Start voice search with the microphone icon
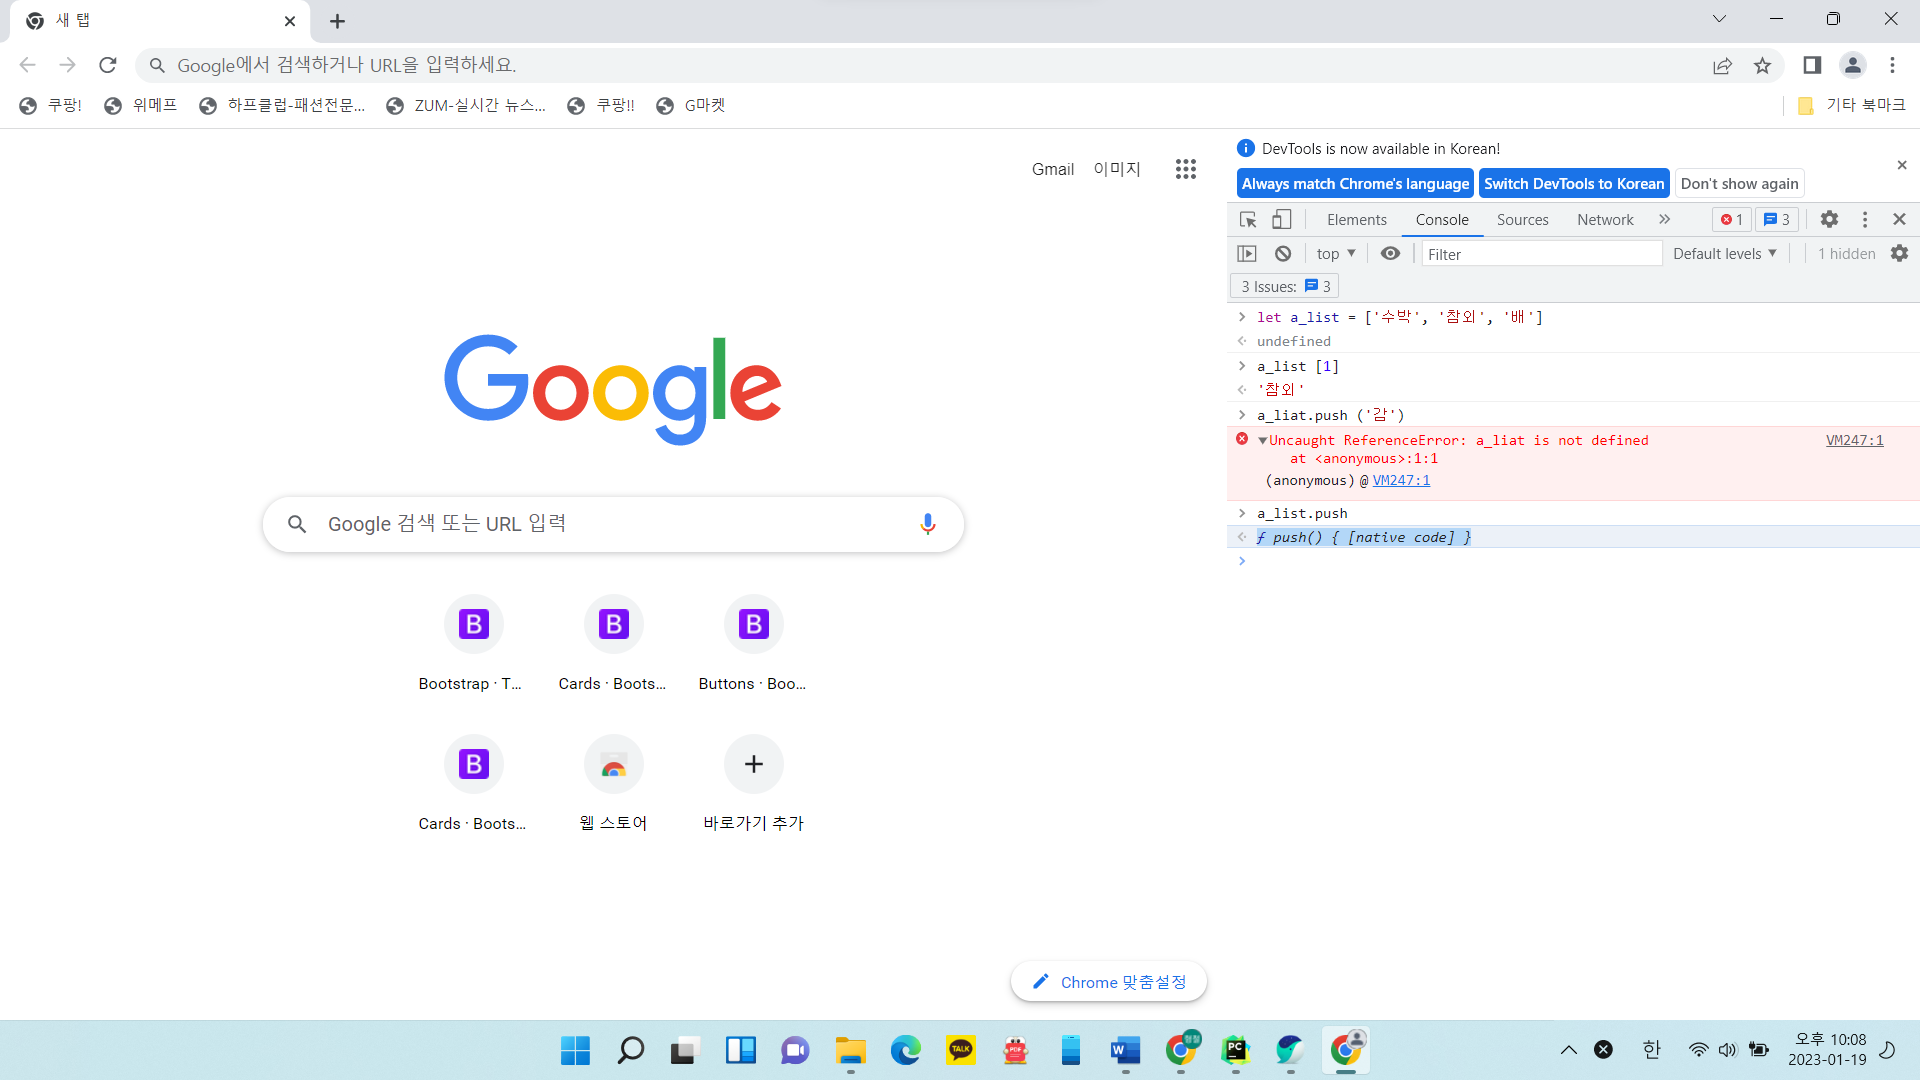The width and height of the screenshot is (1920, 1080). pyautogui.click(x=927, y=524)
